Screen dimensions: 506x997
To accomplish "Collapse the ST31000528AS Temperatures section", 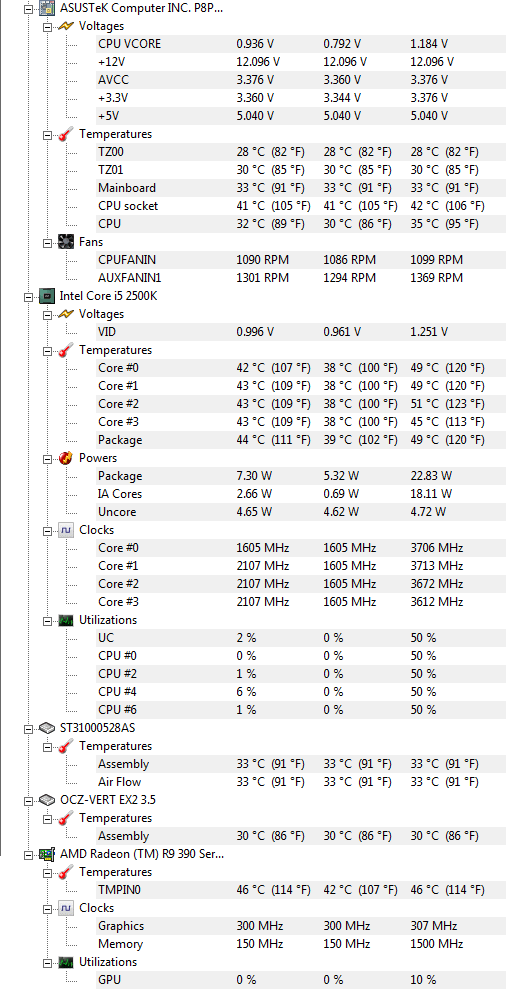I will [x=48, y=746].
